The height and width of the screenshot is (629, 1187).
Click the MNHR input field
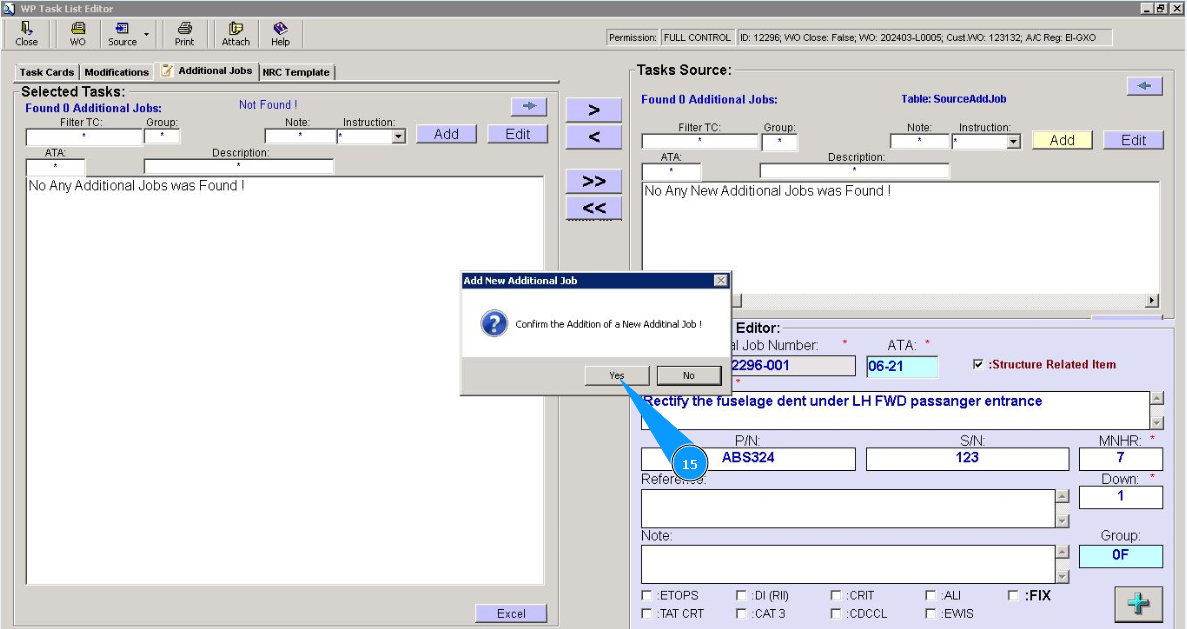(1120, 459)
